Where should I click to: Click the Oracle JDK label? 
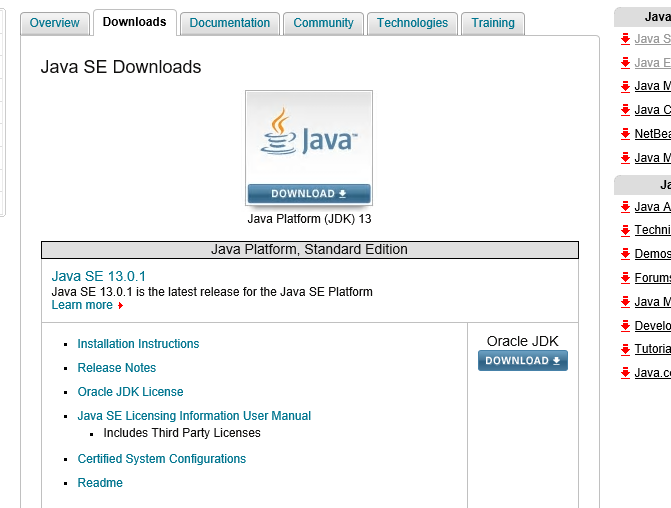(523, 342)
